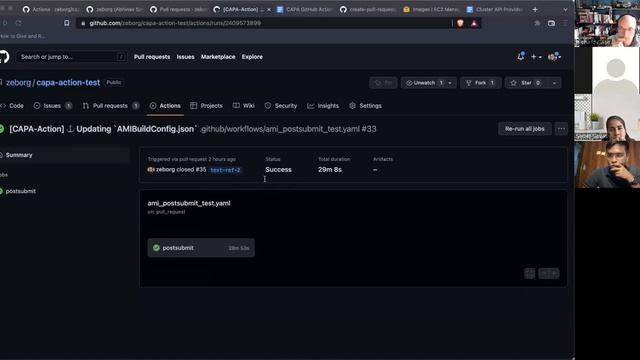Focus the Search or jump to field
The width and height of the screenshot is (640, 360).
pos(71,57)
